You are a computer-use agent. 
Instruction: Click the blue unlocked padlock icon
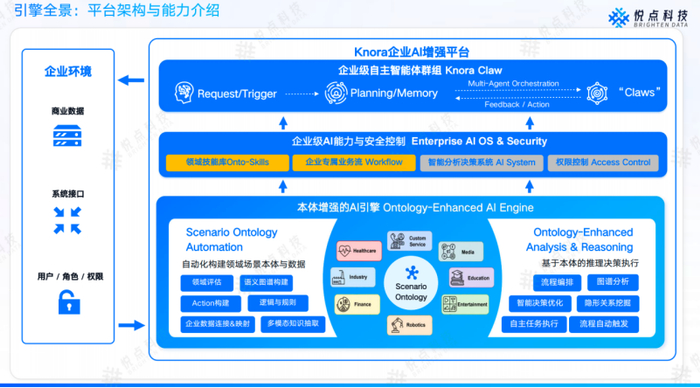click(69, 302)
